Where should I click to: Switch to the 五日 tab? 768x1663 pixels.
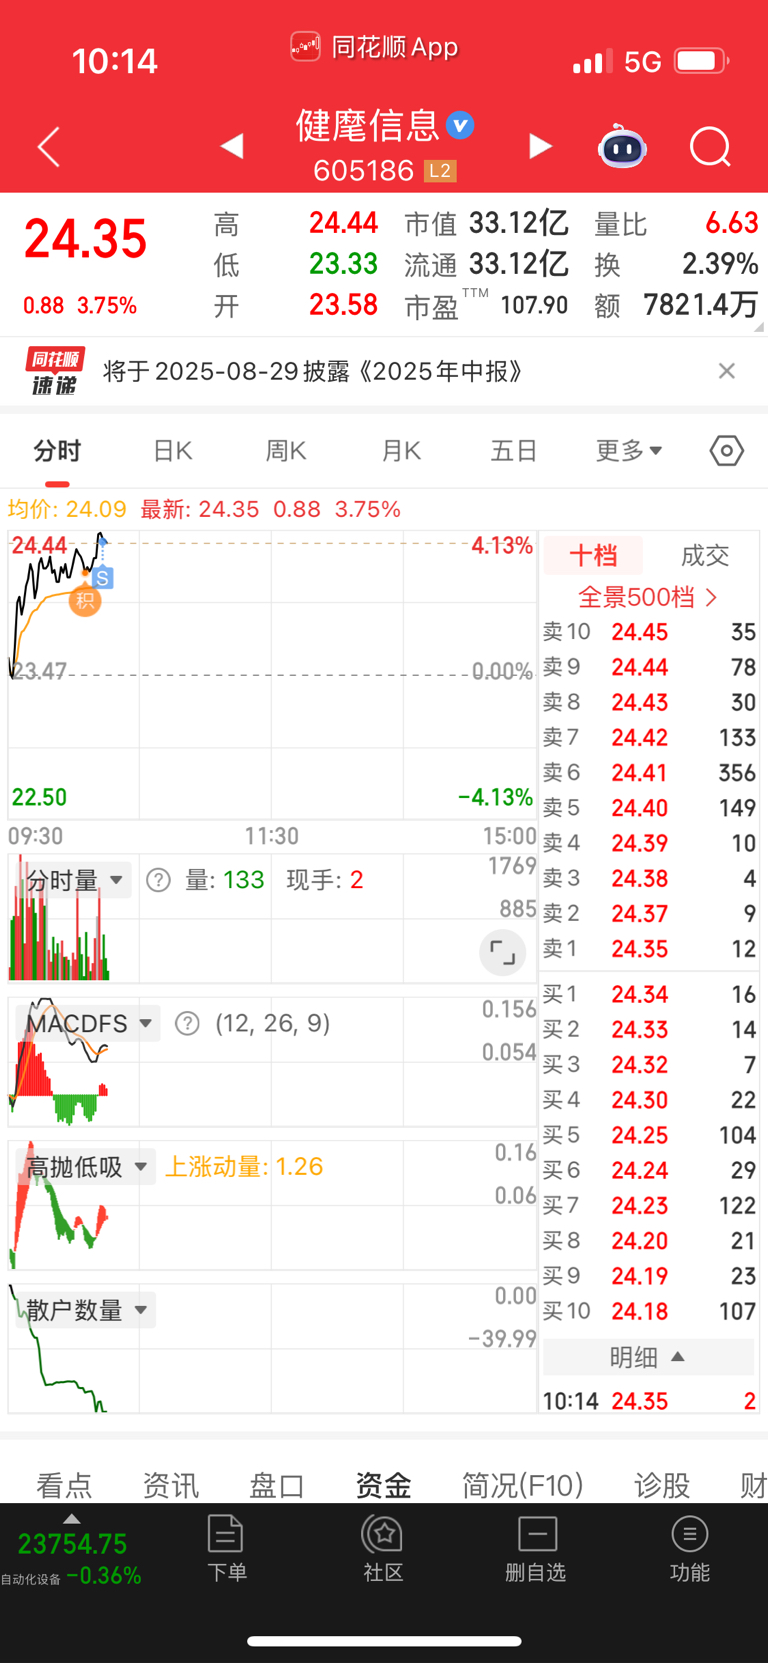tap(514, 451)
